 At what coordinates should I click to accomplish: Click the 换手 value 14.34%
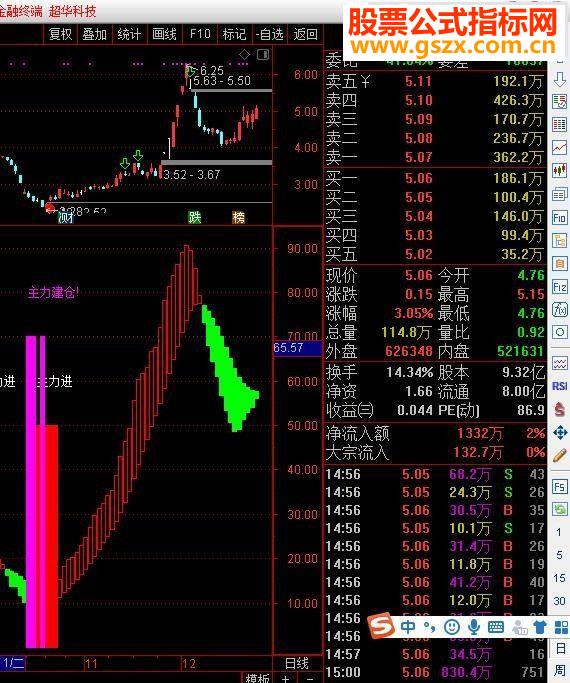(x=409, y=372)
